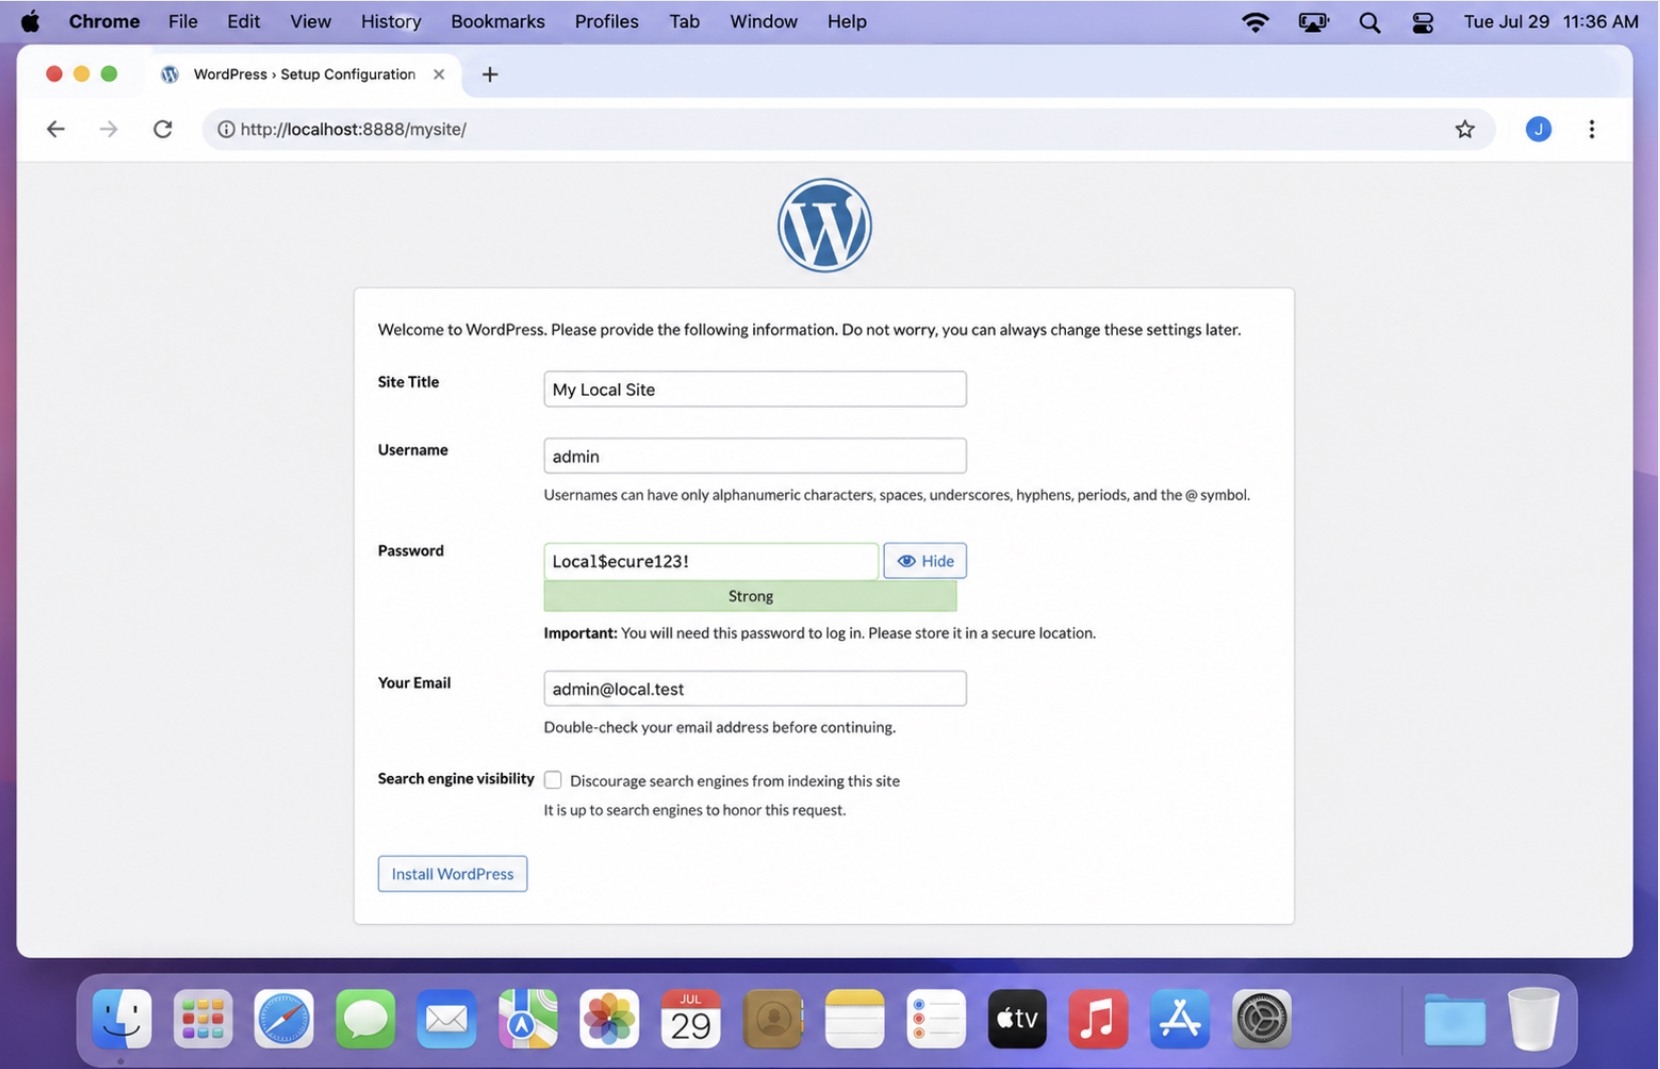1660x1069 pixels.
Task: Open Music from the dock
Action: point(1098,1019)
